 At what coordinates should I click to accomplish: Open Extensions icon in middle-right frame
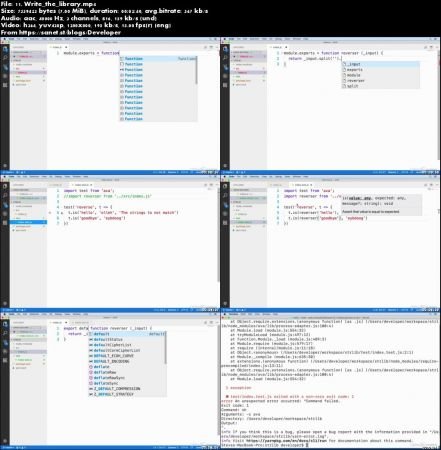coord(225,222)
